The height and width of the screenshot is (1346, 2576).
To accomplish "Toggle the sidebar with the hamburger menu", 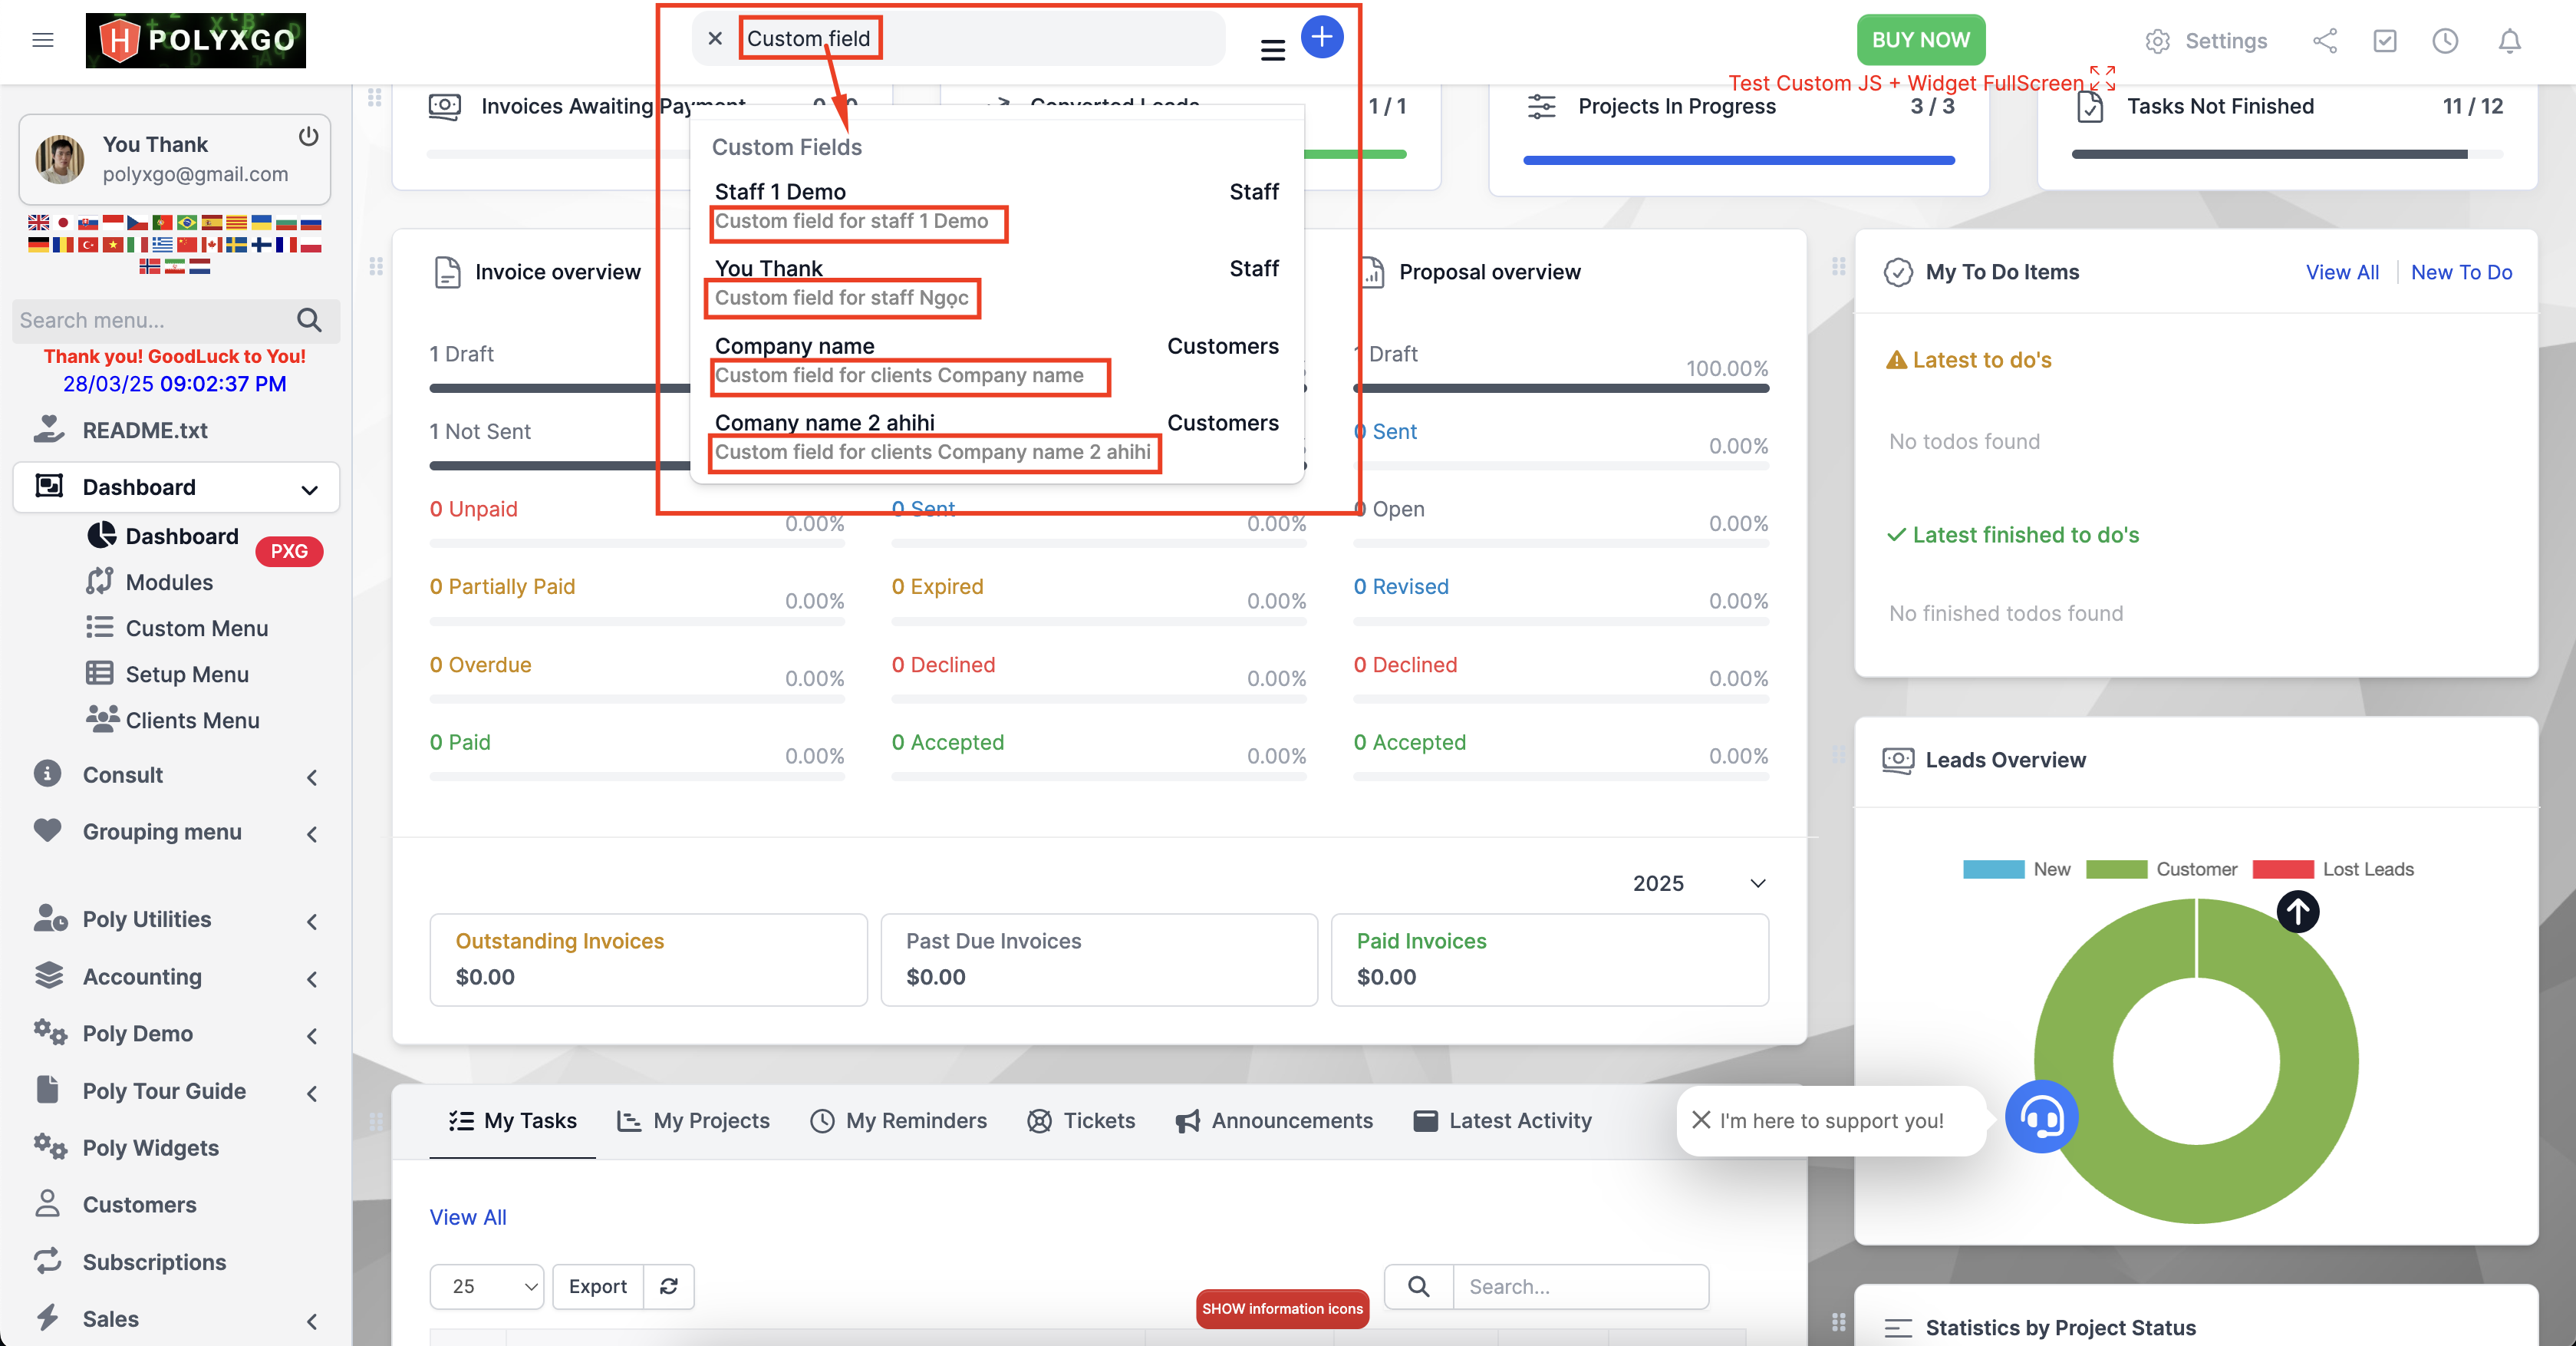I will click(43, 39).
